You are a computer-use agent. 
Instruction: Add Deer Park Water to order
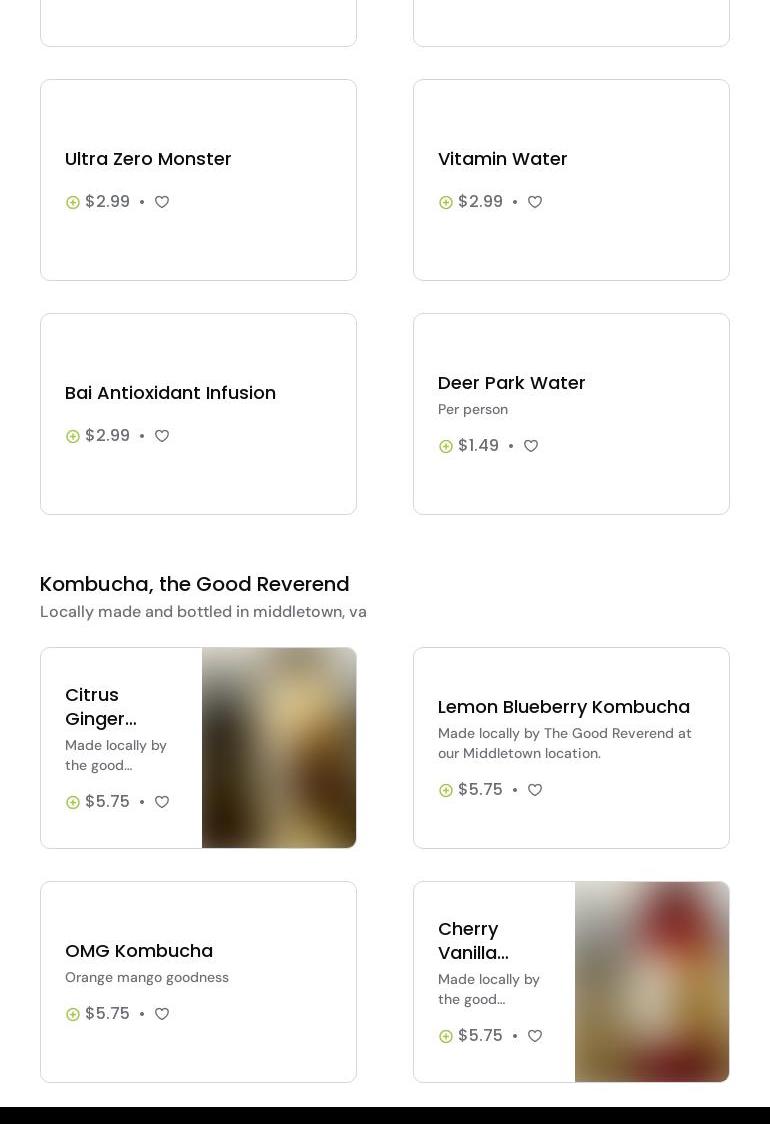tap(446, 446)
